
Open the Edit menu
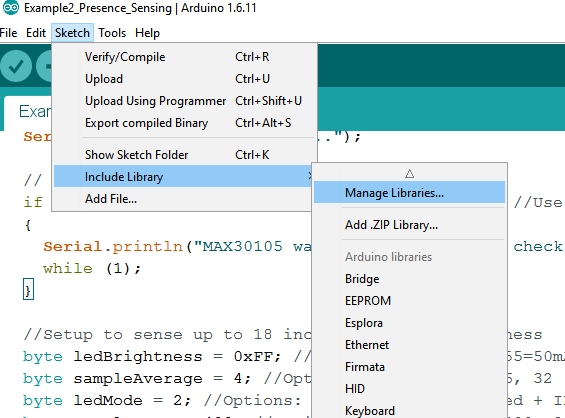click(36, 33)
